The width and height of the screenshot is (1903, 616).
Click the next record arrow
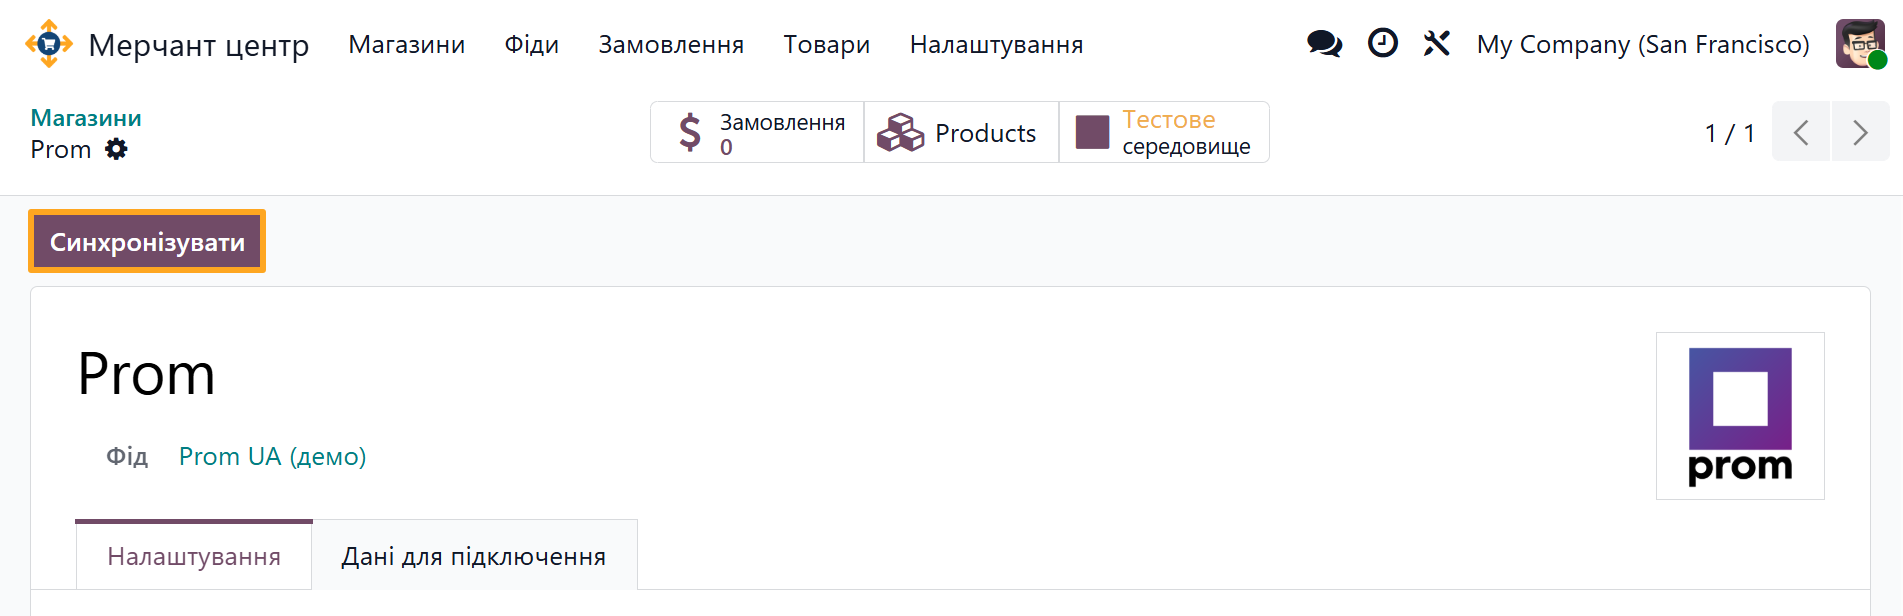click(1859, 131)
